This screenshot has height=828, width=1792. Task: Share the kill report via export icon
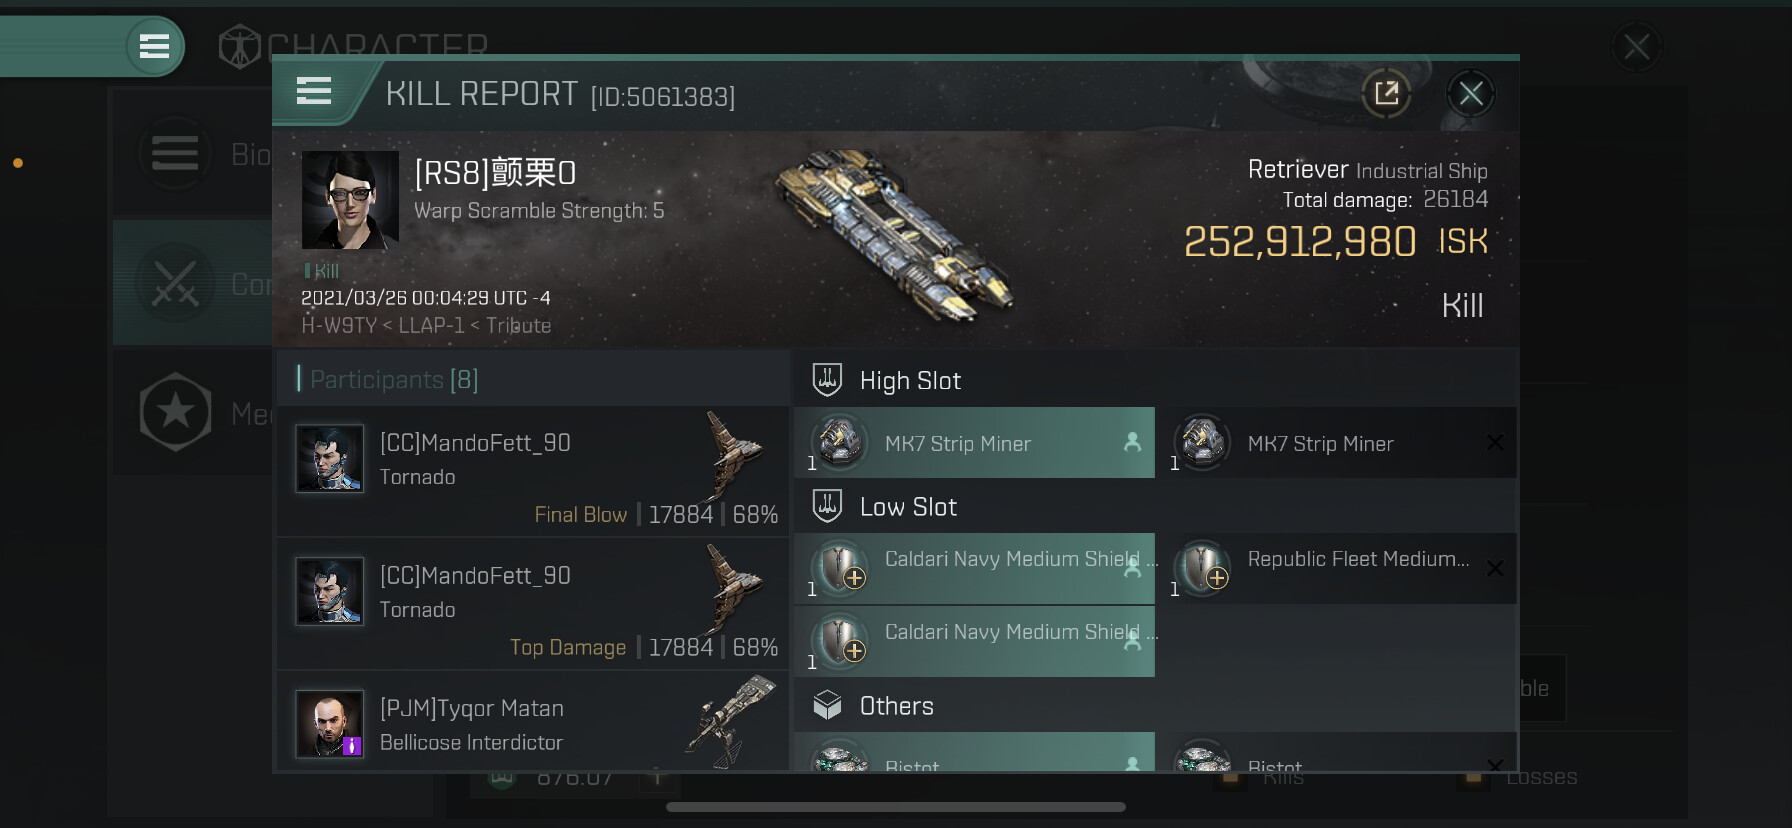coord(1386,94)
